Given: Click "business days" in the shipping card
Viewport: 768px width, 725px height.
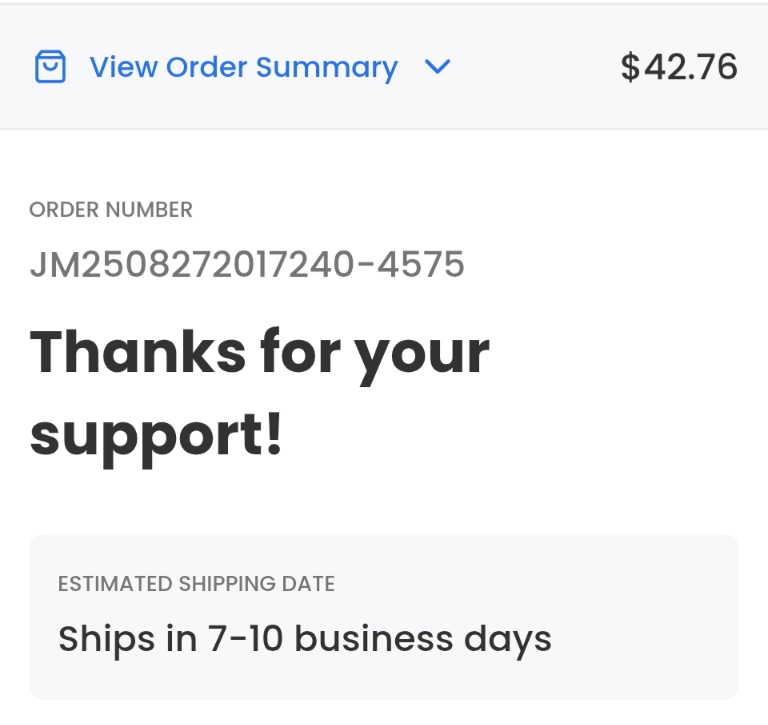Looking at the screenshot, I should click(423, 638).
